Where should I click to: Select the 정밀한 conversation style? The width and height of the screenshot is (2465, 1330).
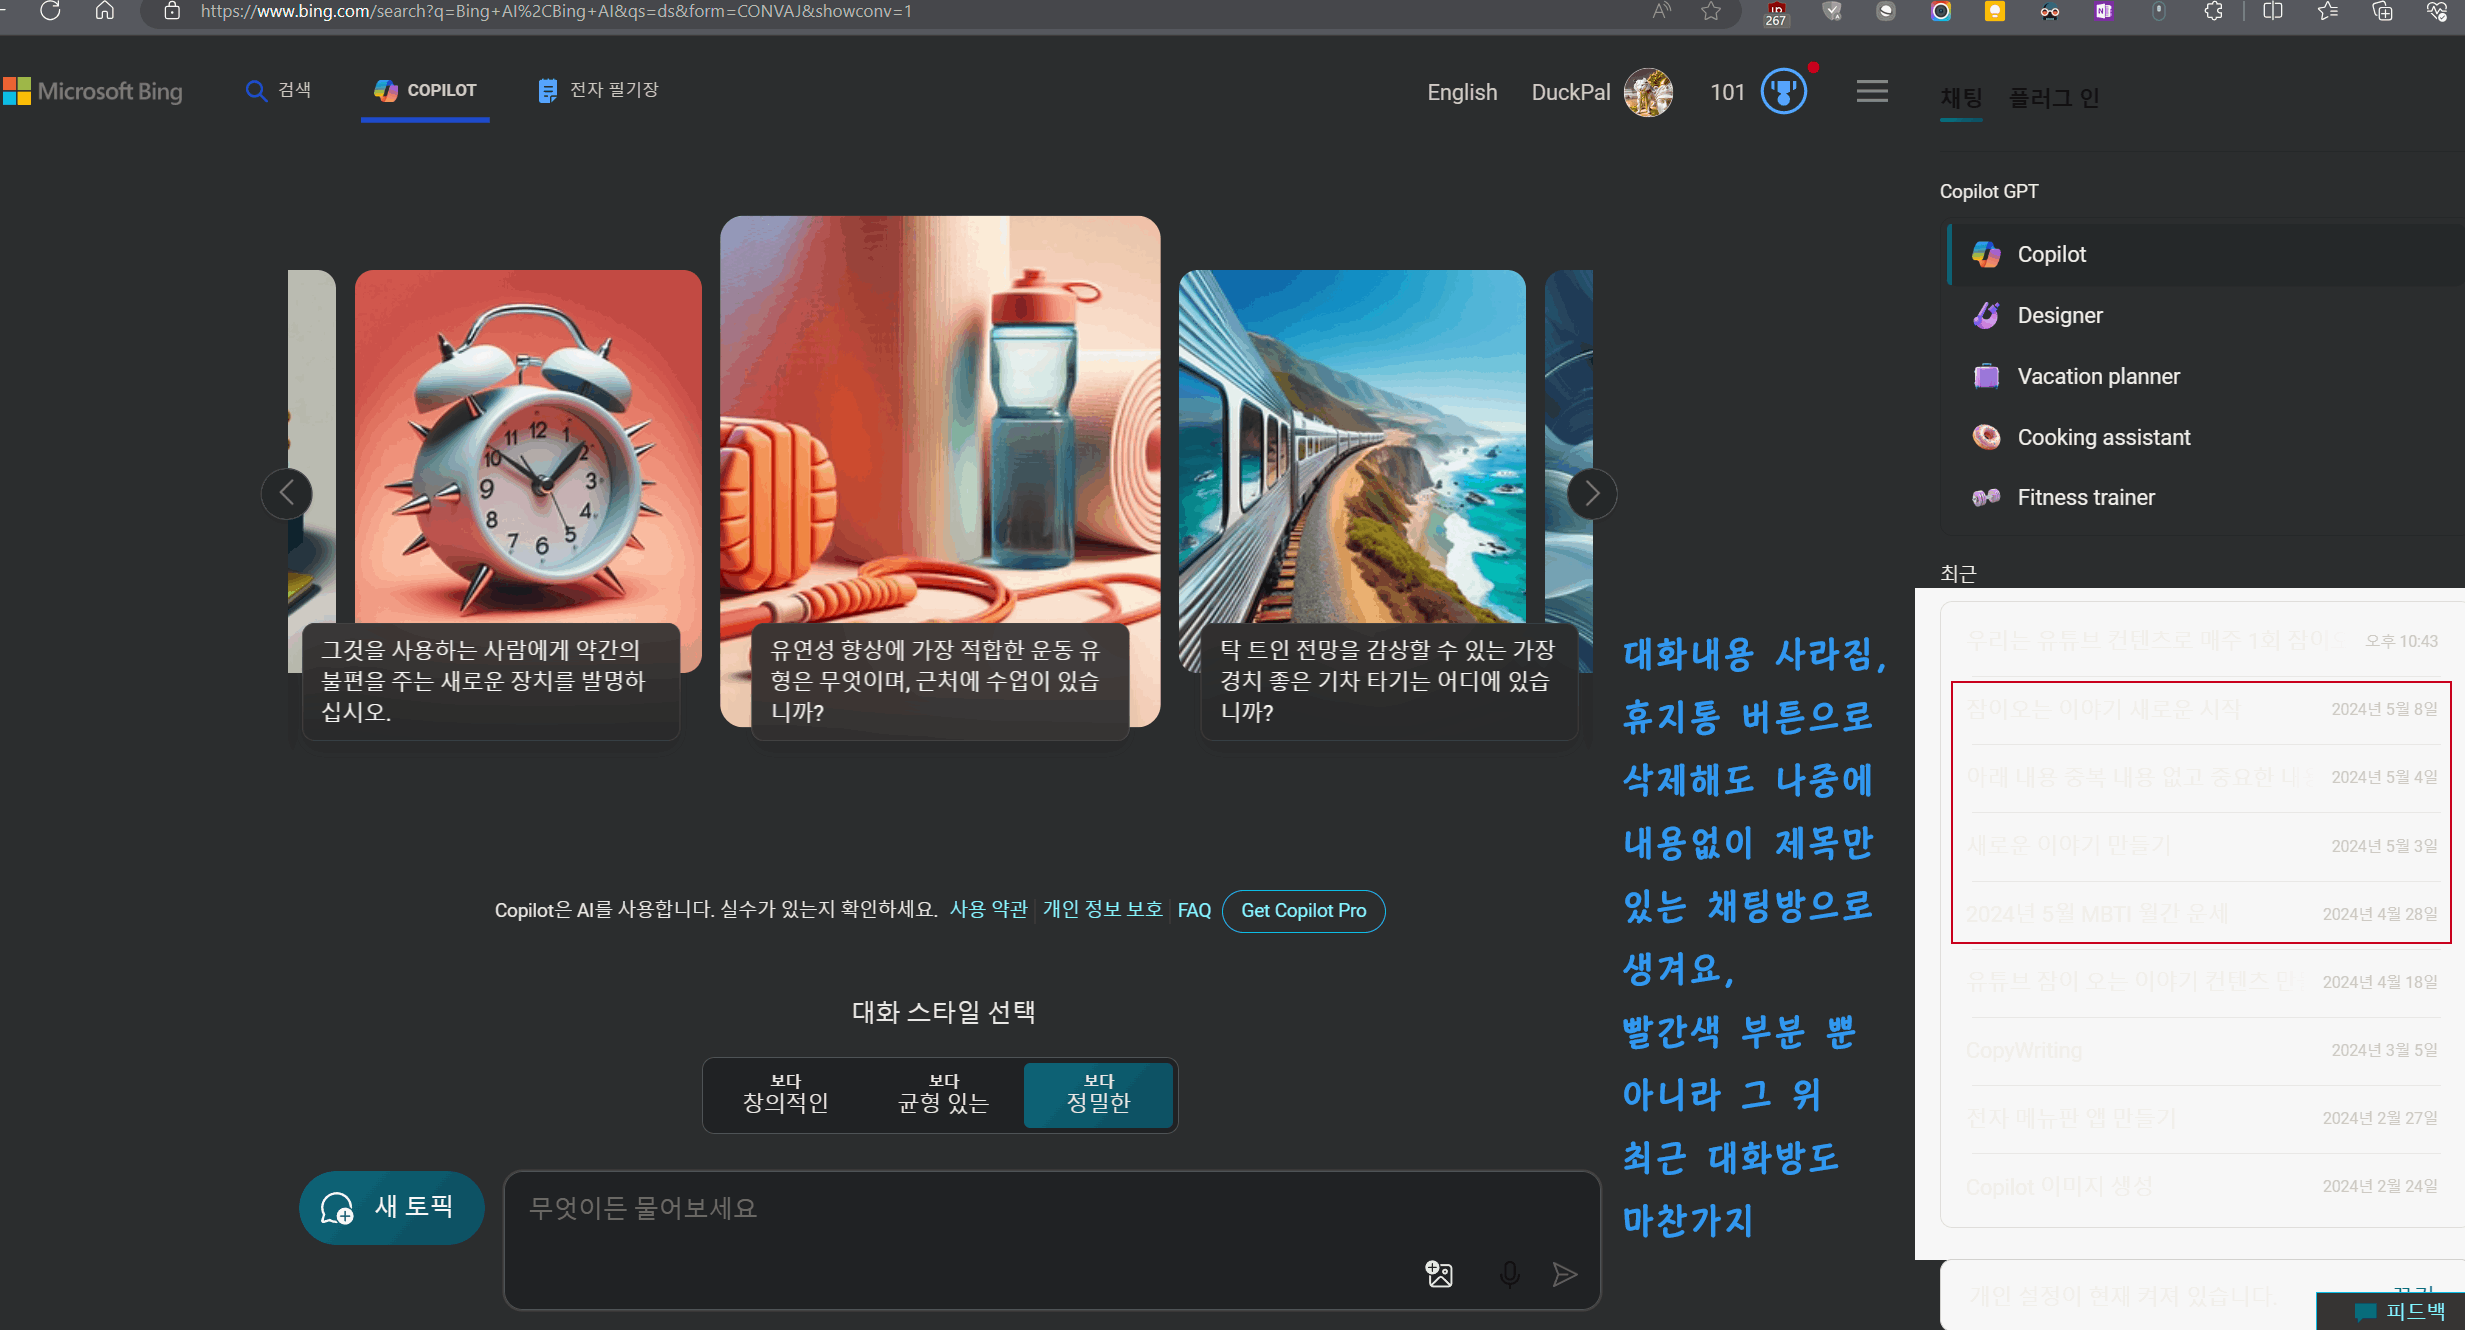pos(1098,1095)
